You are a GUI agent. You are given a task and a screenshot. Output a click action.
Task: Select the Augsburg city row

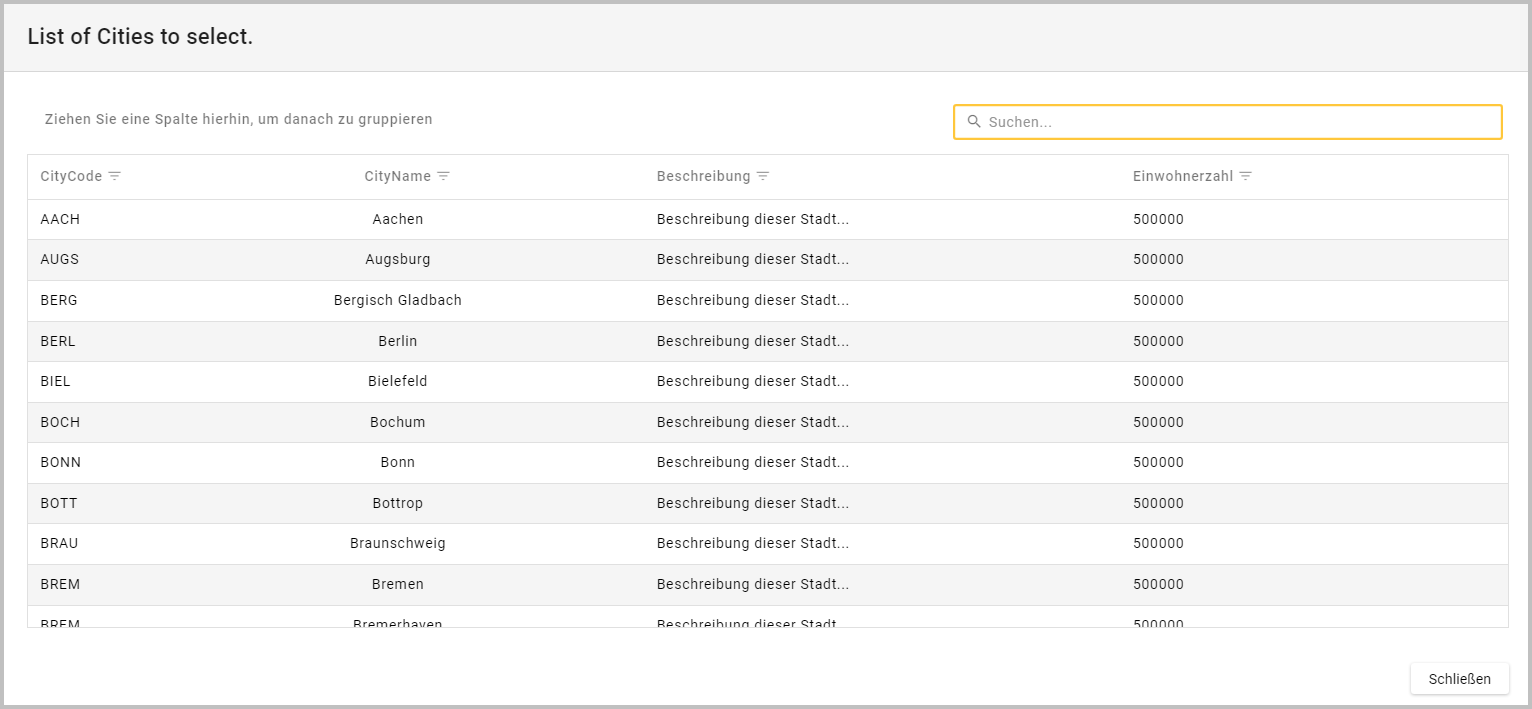coord(397,260)
